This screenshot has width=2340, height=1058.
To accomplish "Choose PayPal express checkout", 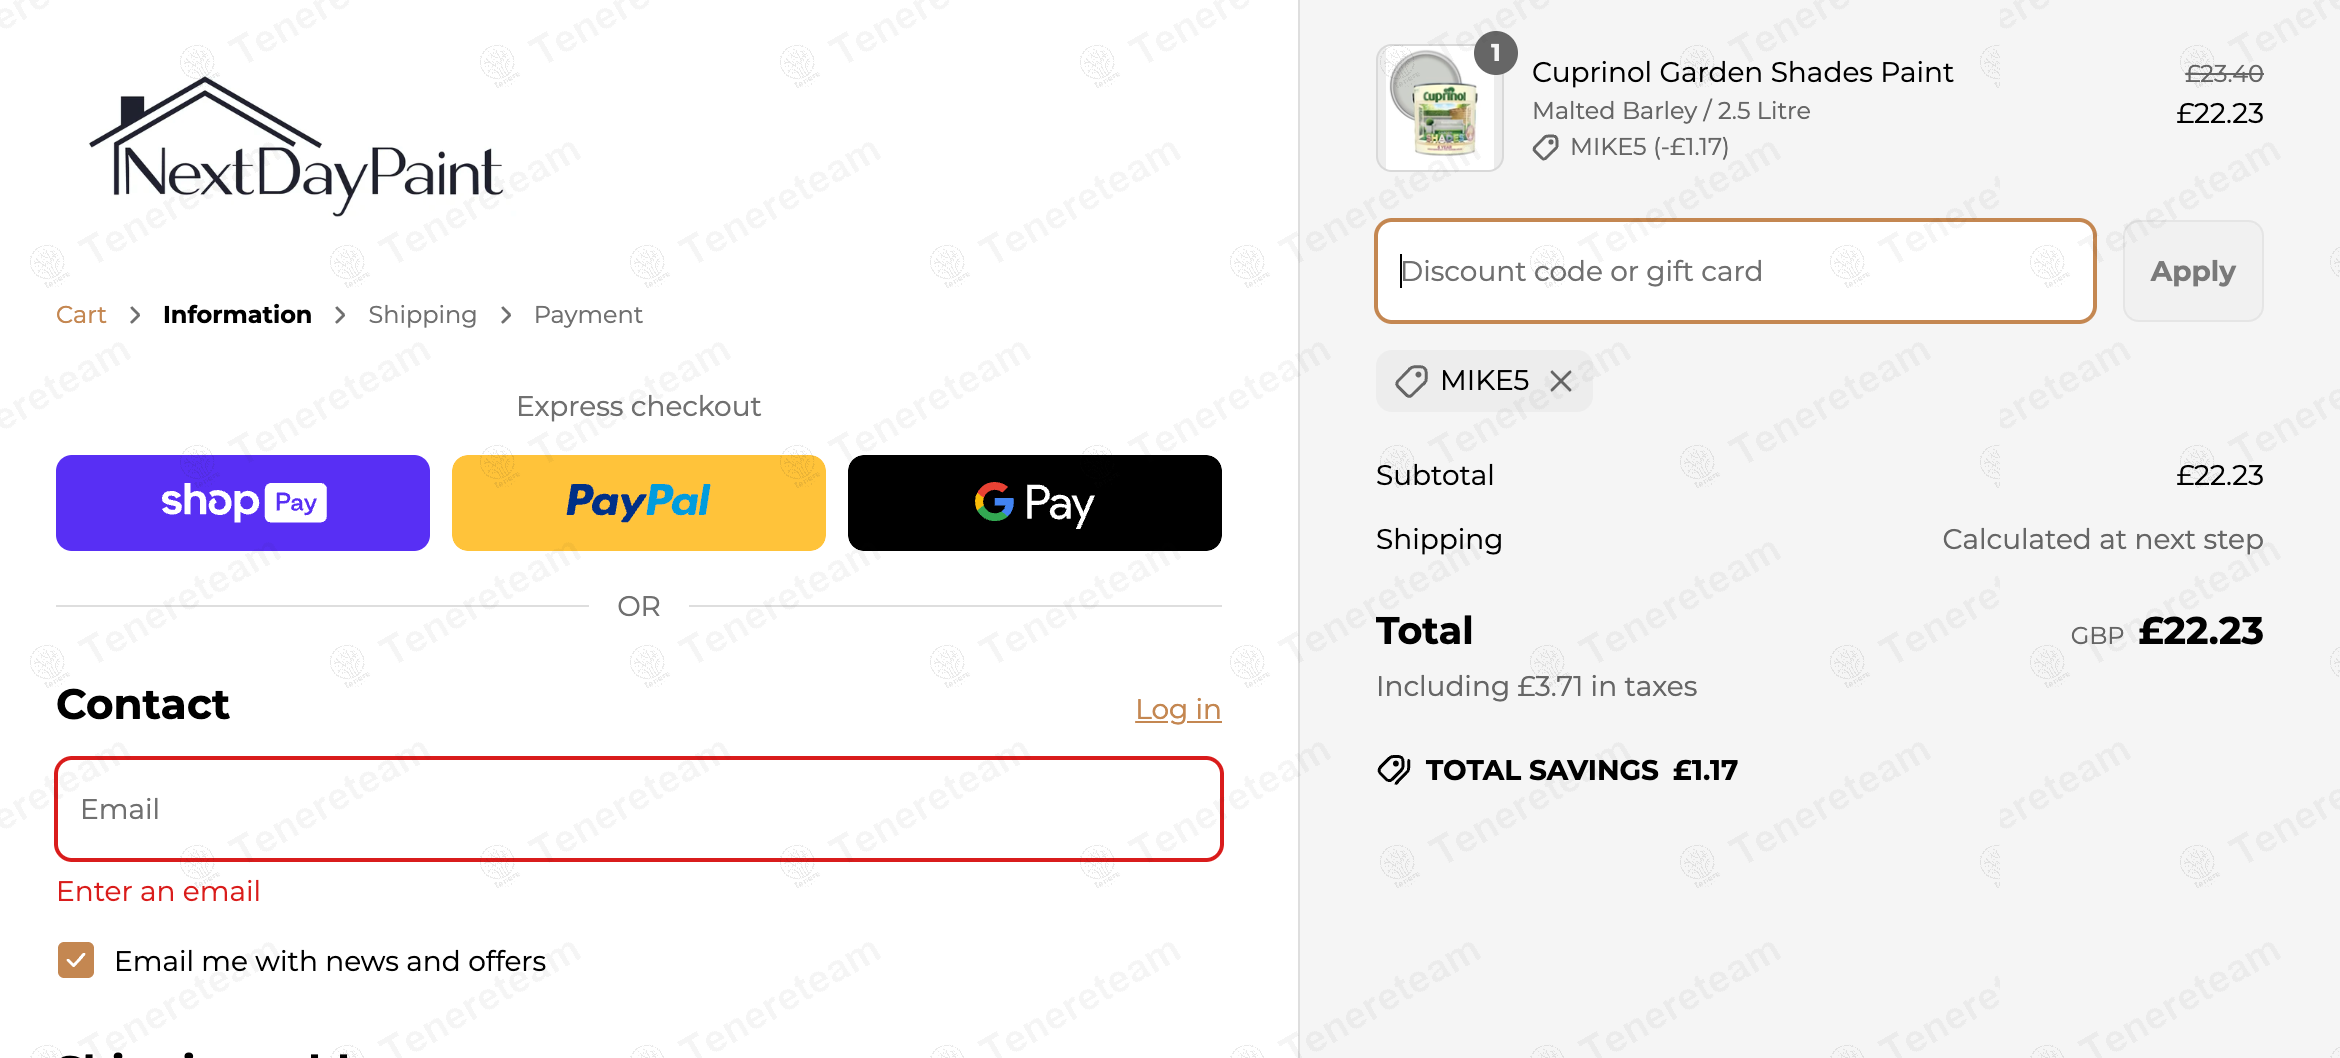I will click(x=639, y=503).
